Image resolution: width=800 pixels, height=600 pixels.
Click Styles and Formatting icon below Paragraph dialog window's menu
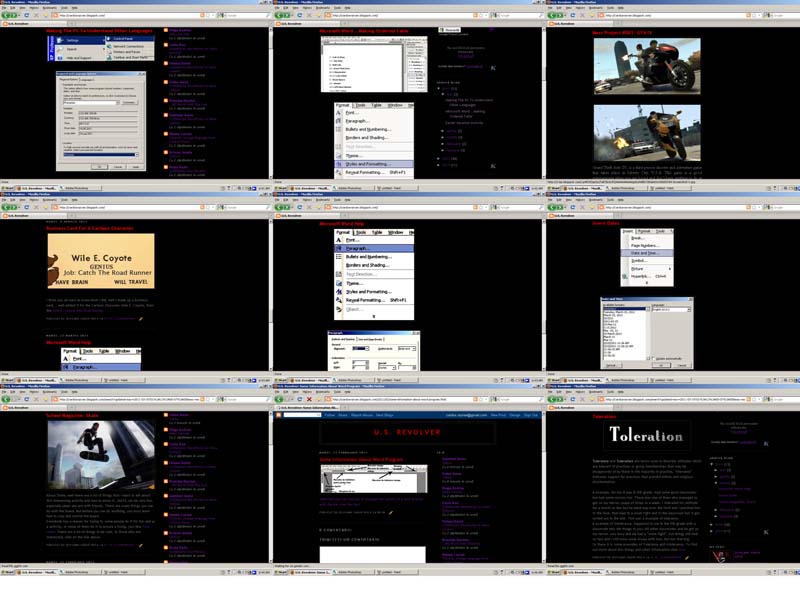pos(338,292)
